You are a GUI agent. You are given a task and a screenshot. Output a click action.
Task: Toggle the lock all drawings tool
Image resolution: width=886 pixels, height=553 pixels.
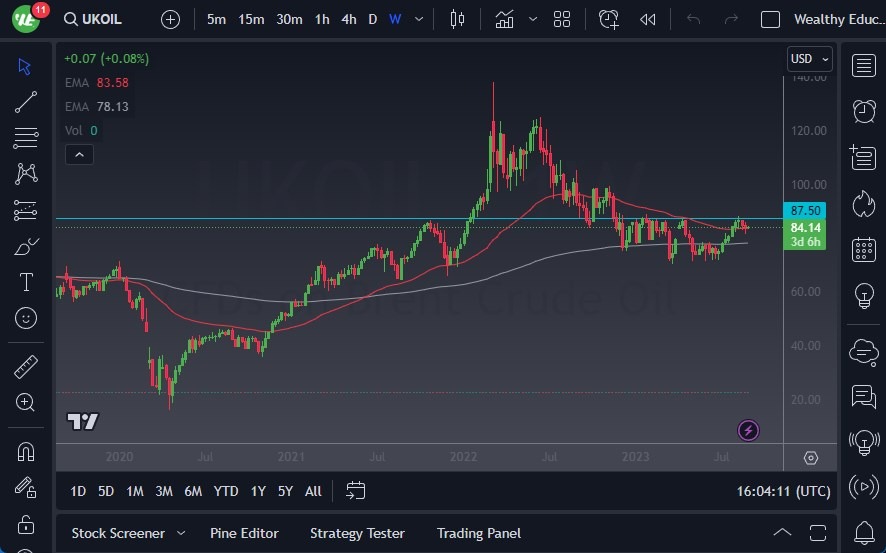coord(26,524)
